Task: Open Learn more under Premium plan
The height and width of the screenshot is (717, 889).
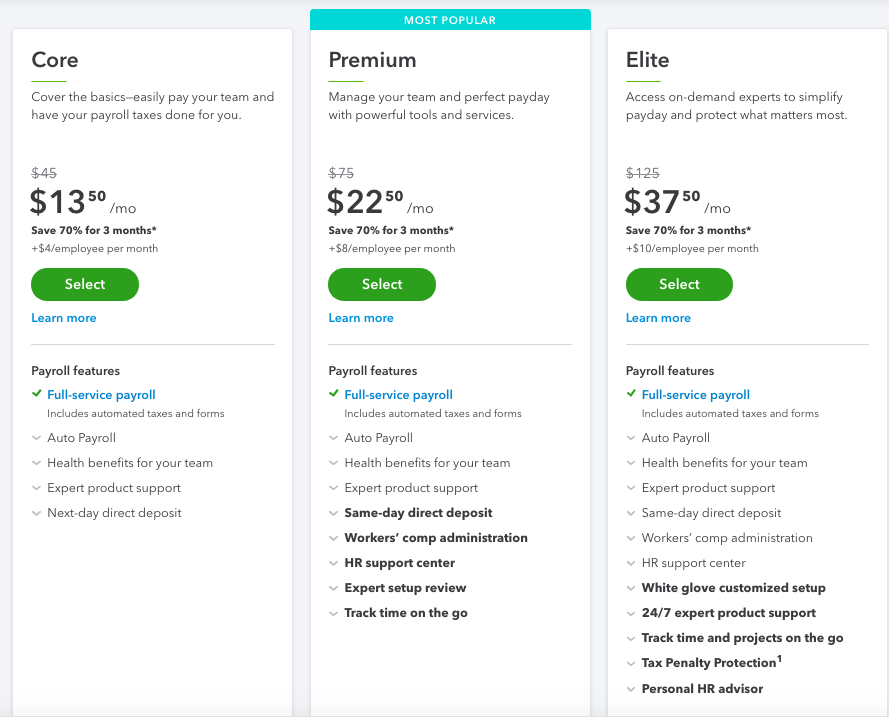Action: pyautogui.click(x=361, y=318)
